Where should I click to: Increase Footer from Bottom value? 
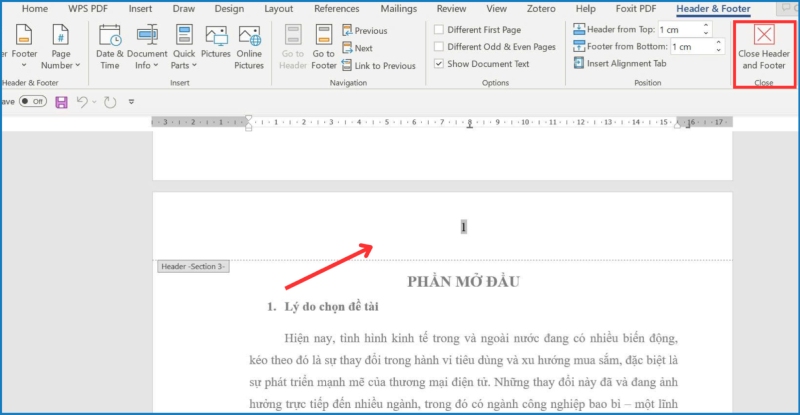[718, 42]
